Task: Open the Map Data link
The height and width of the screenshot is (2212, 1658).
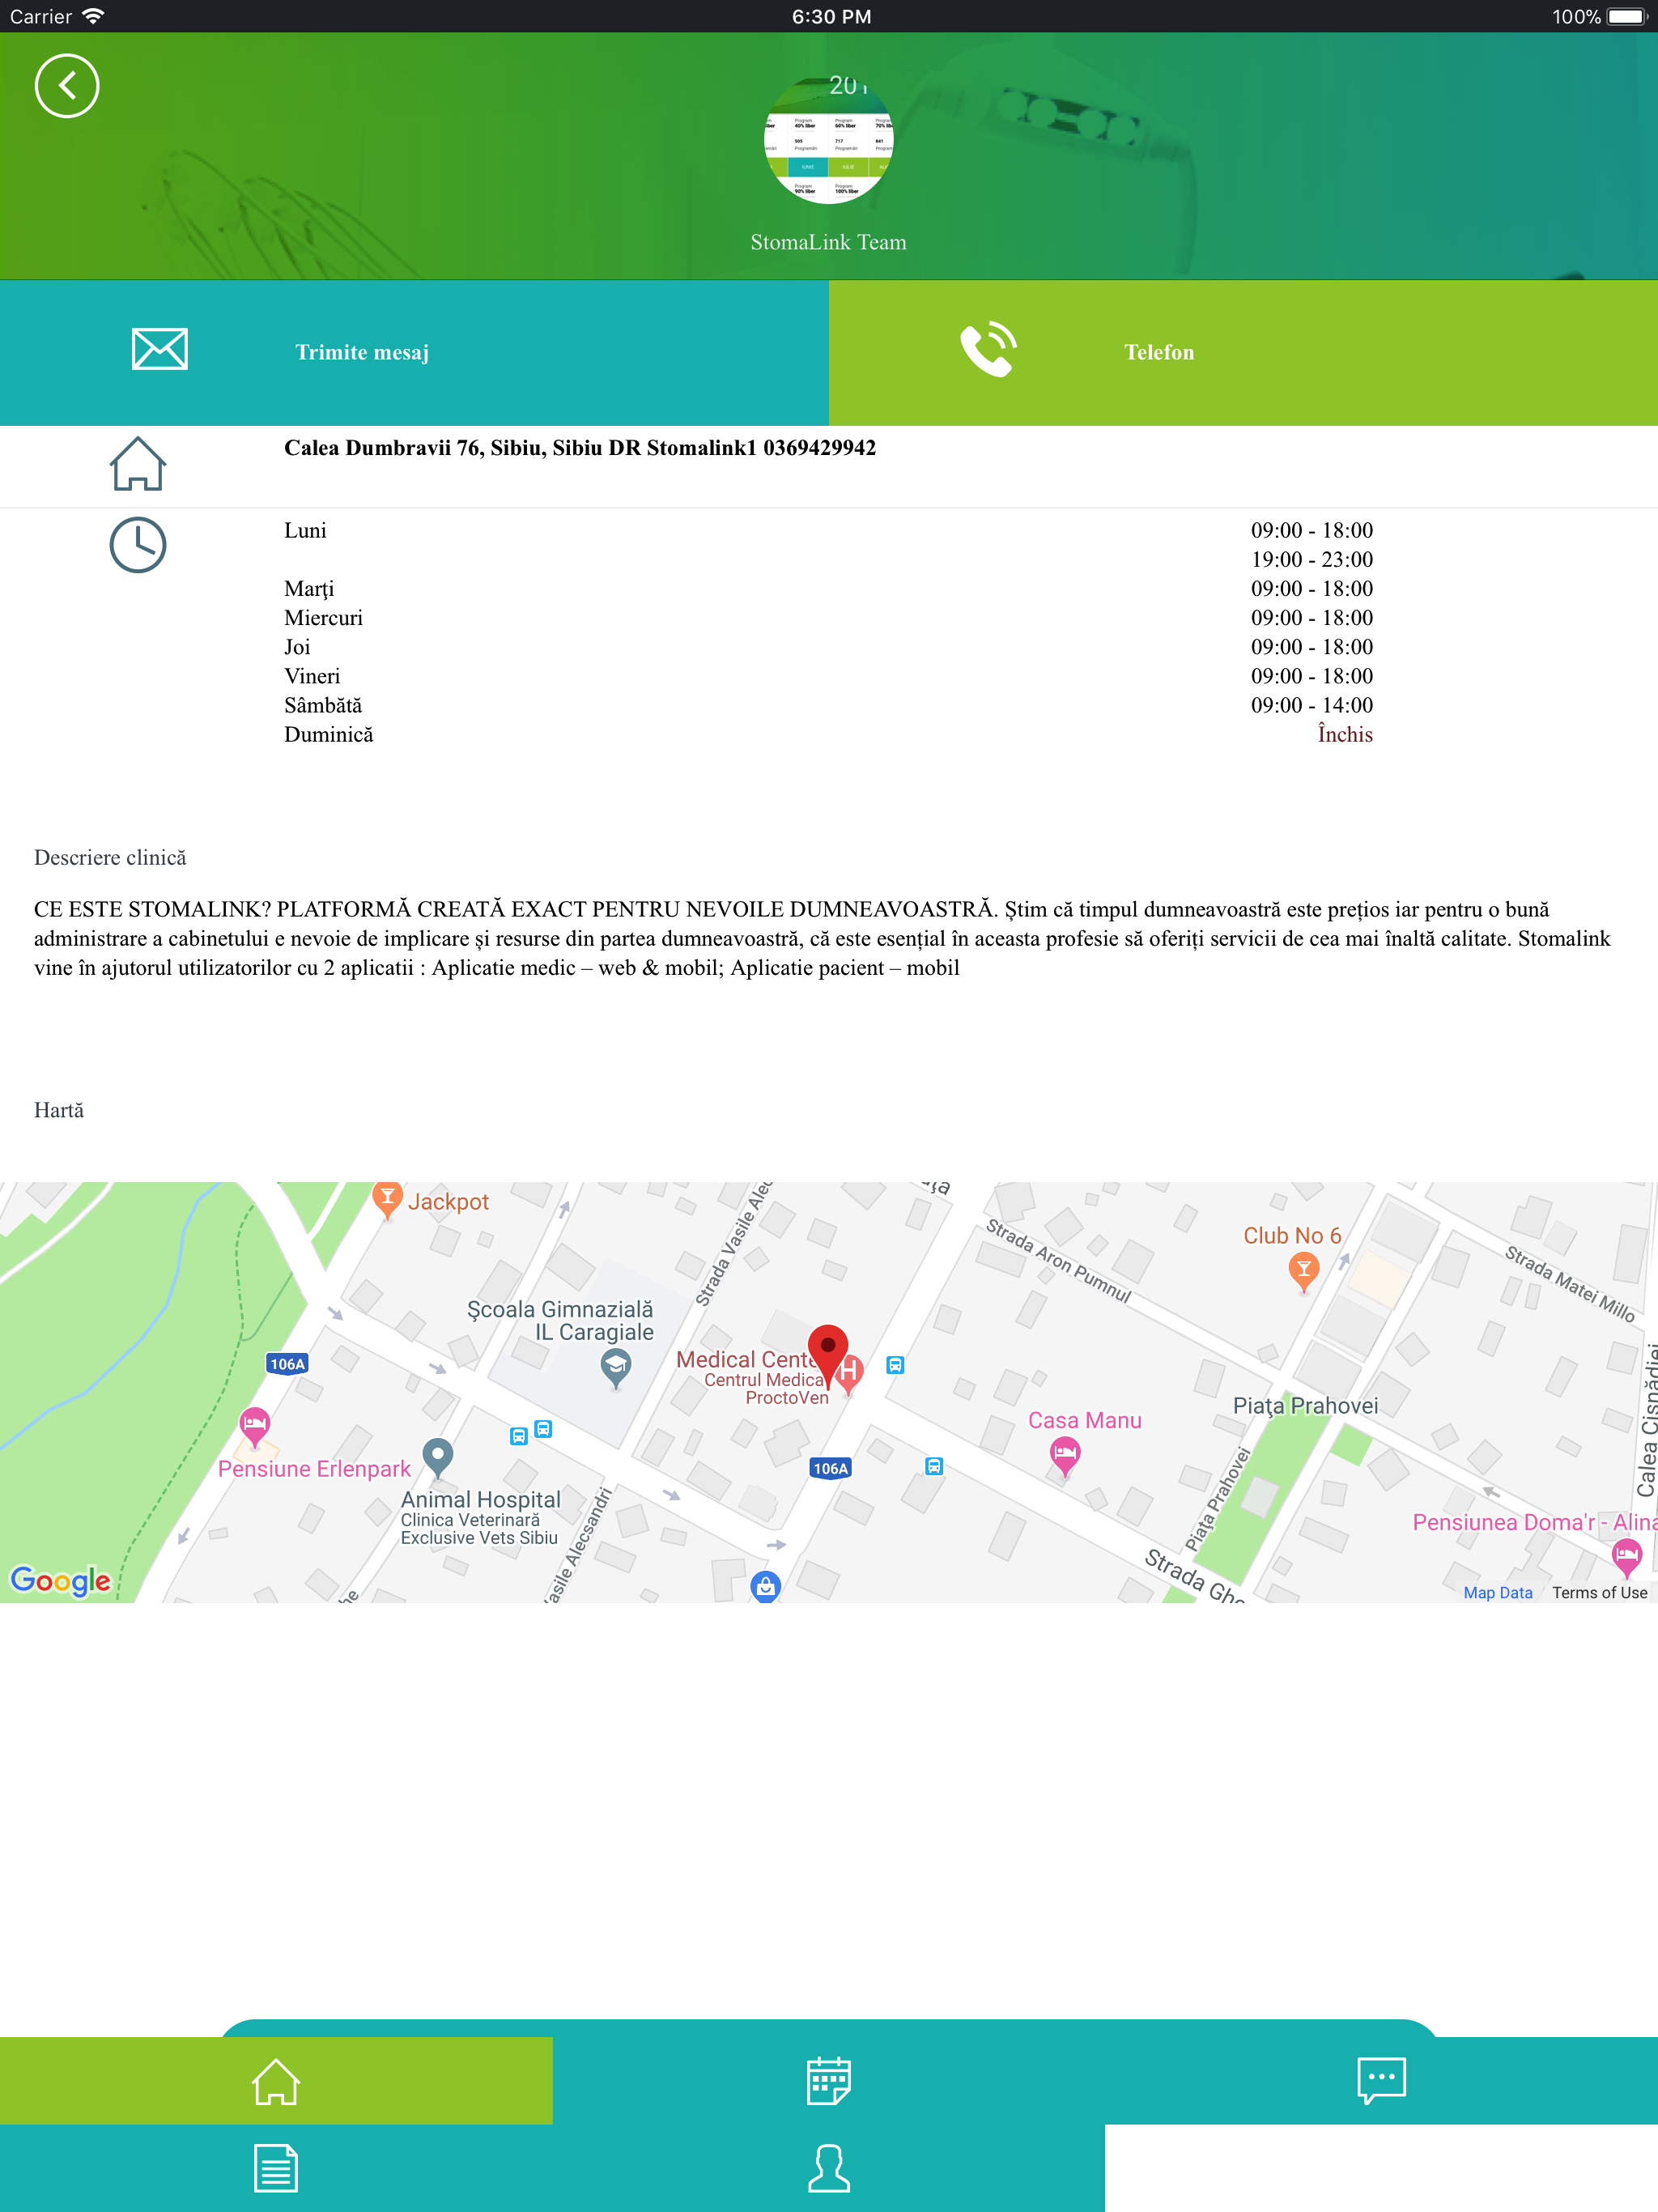Action: tap(1497, 1593)
